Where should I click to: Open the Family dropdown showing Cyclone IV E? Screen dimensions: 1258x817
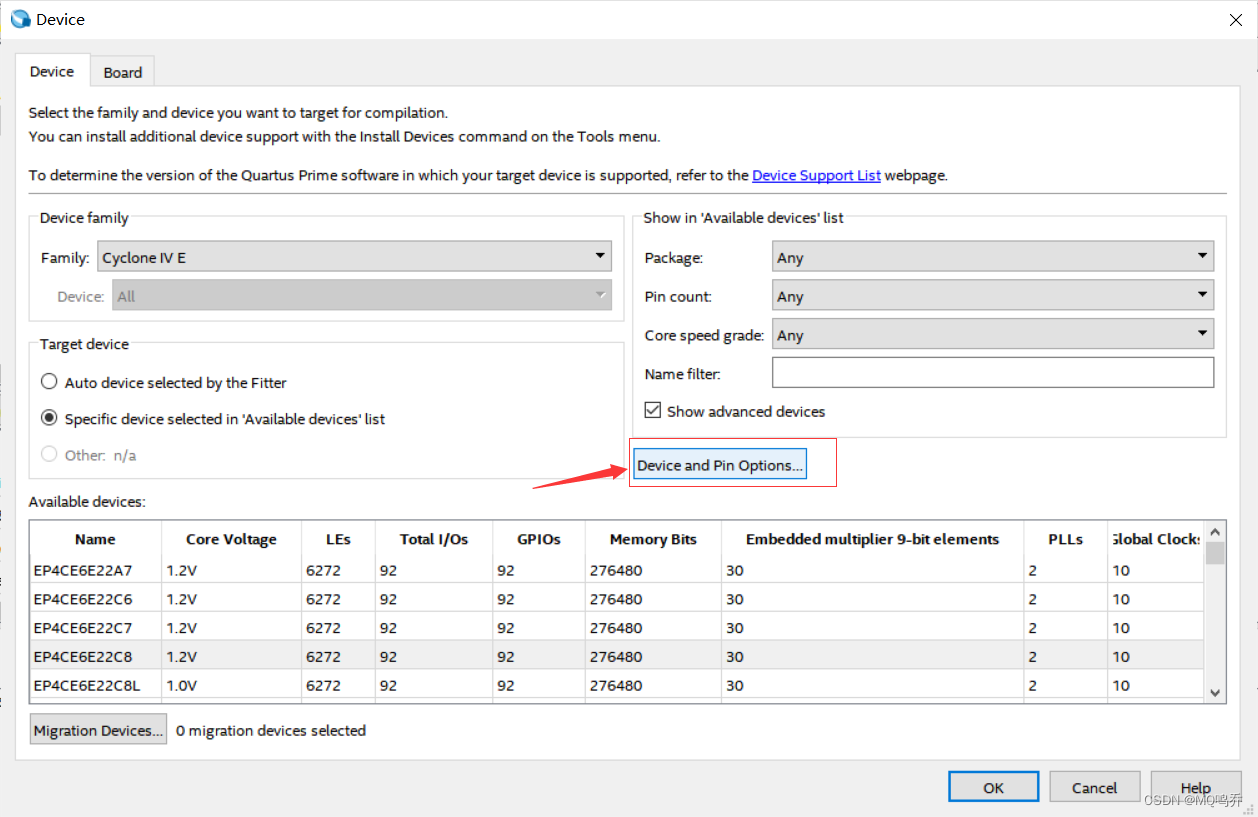[x=354, y=257]
